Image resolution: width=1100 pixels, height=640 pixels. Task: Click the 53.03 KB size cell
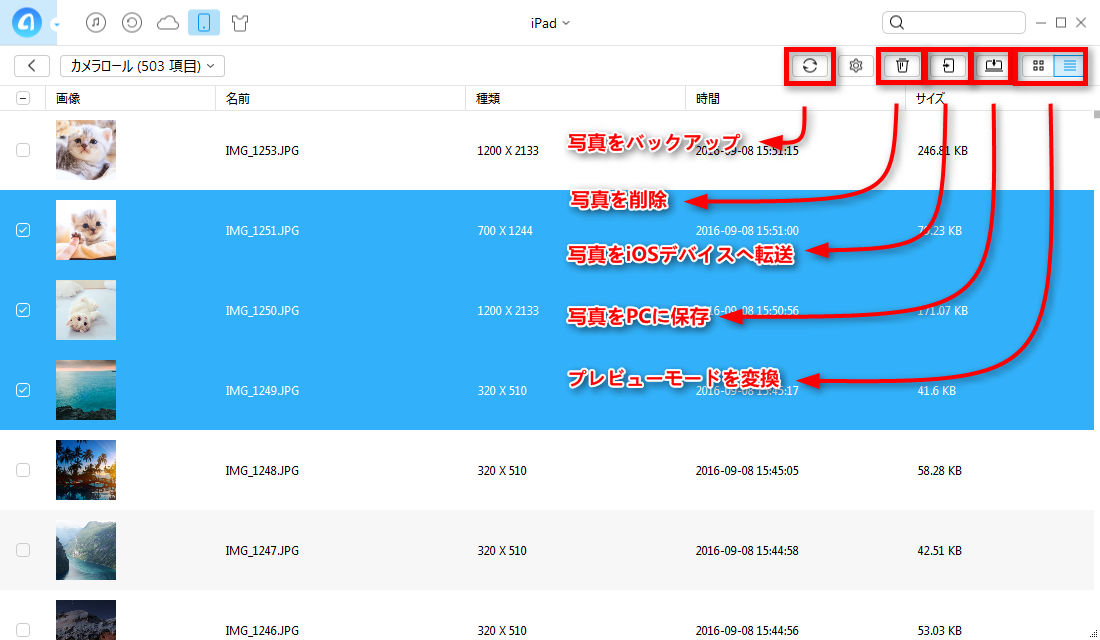point(939,631)
